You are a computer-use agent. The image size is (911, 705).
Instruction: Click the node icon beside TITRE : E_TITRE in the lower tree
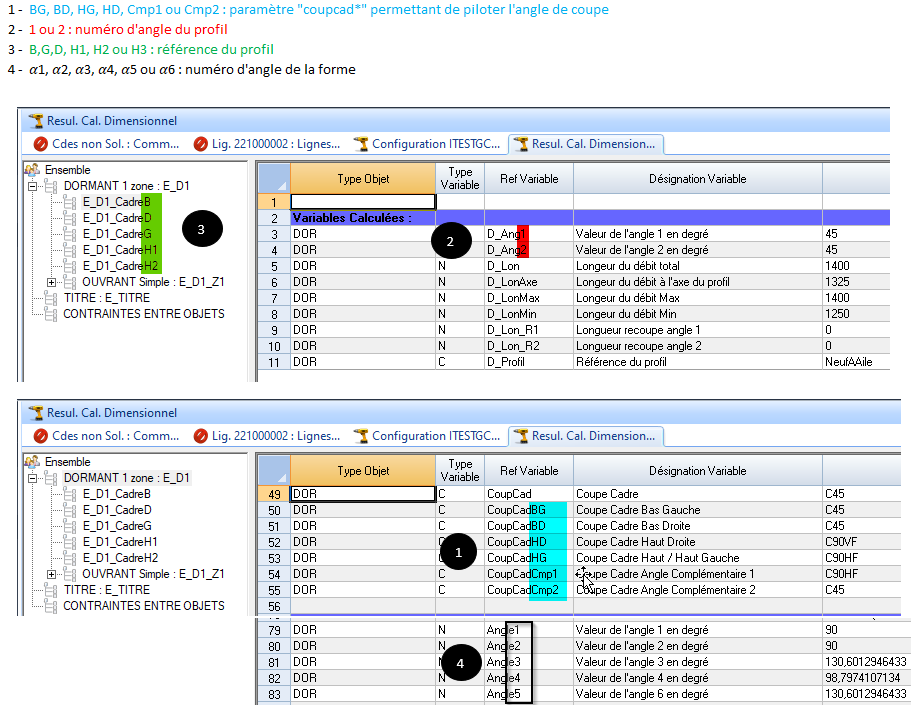pyautogui.click(x=50, y=590)
